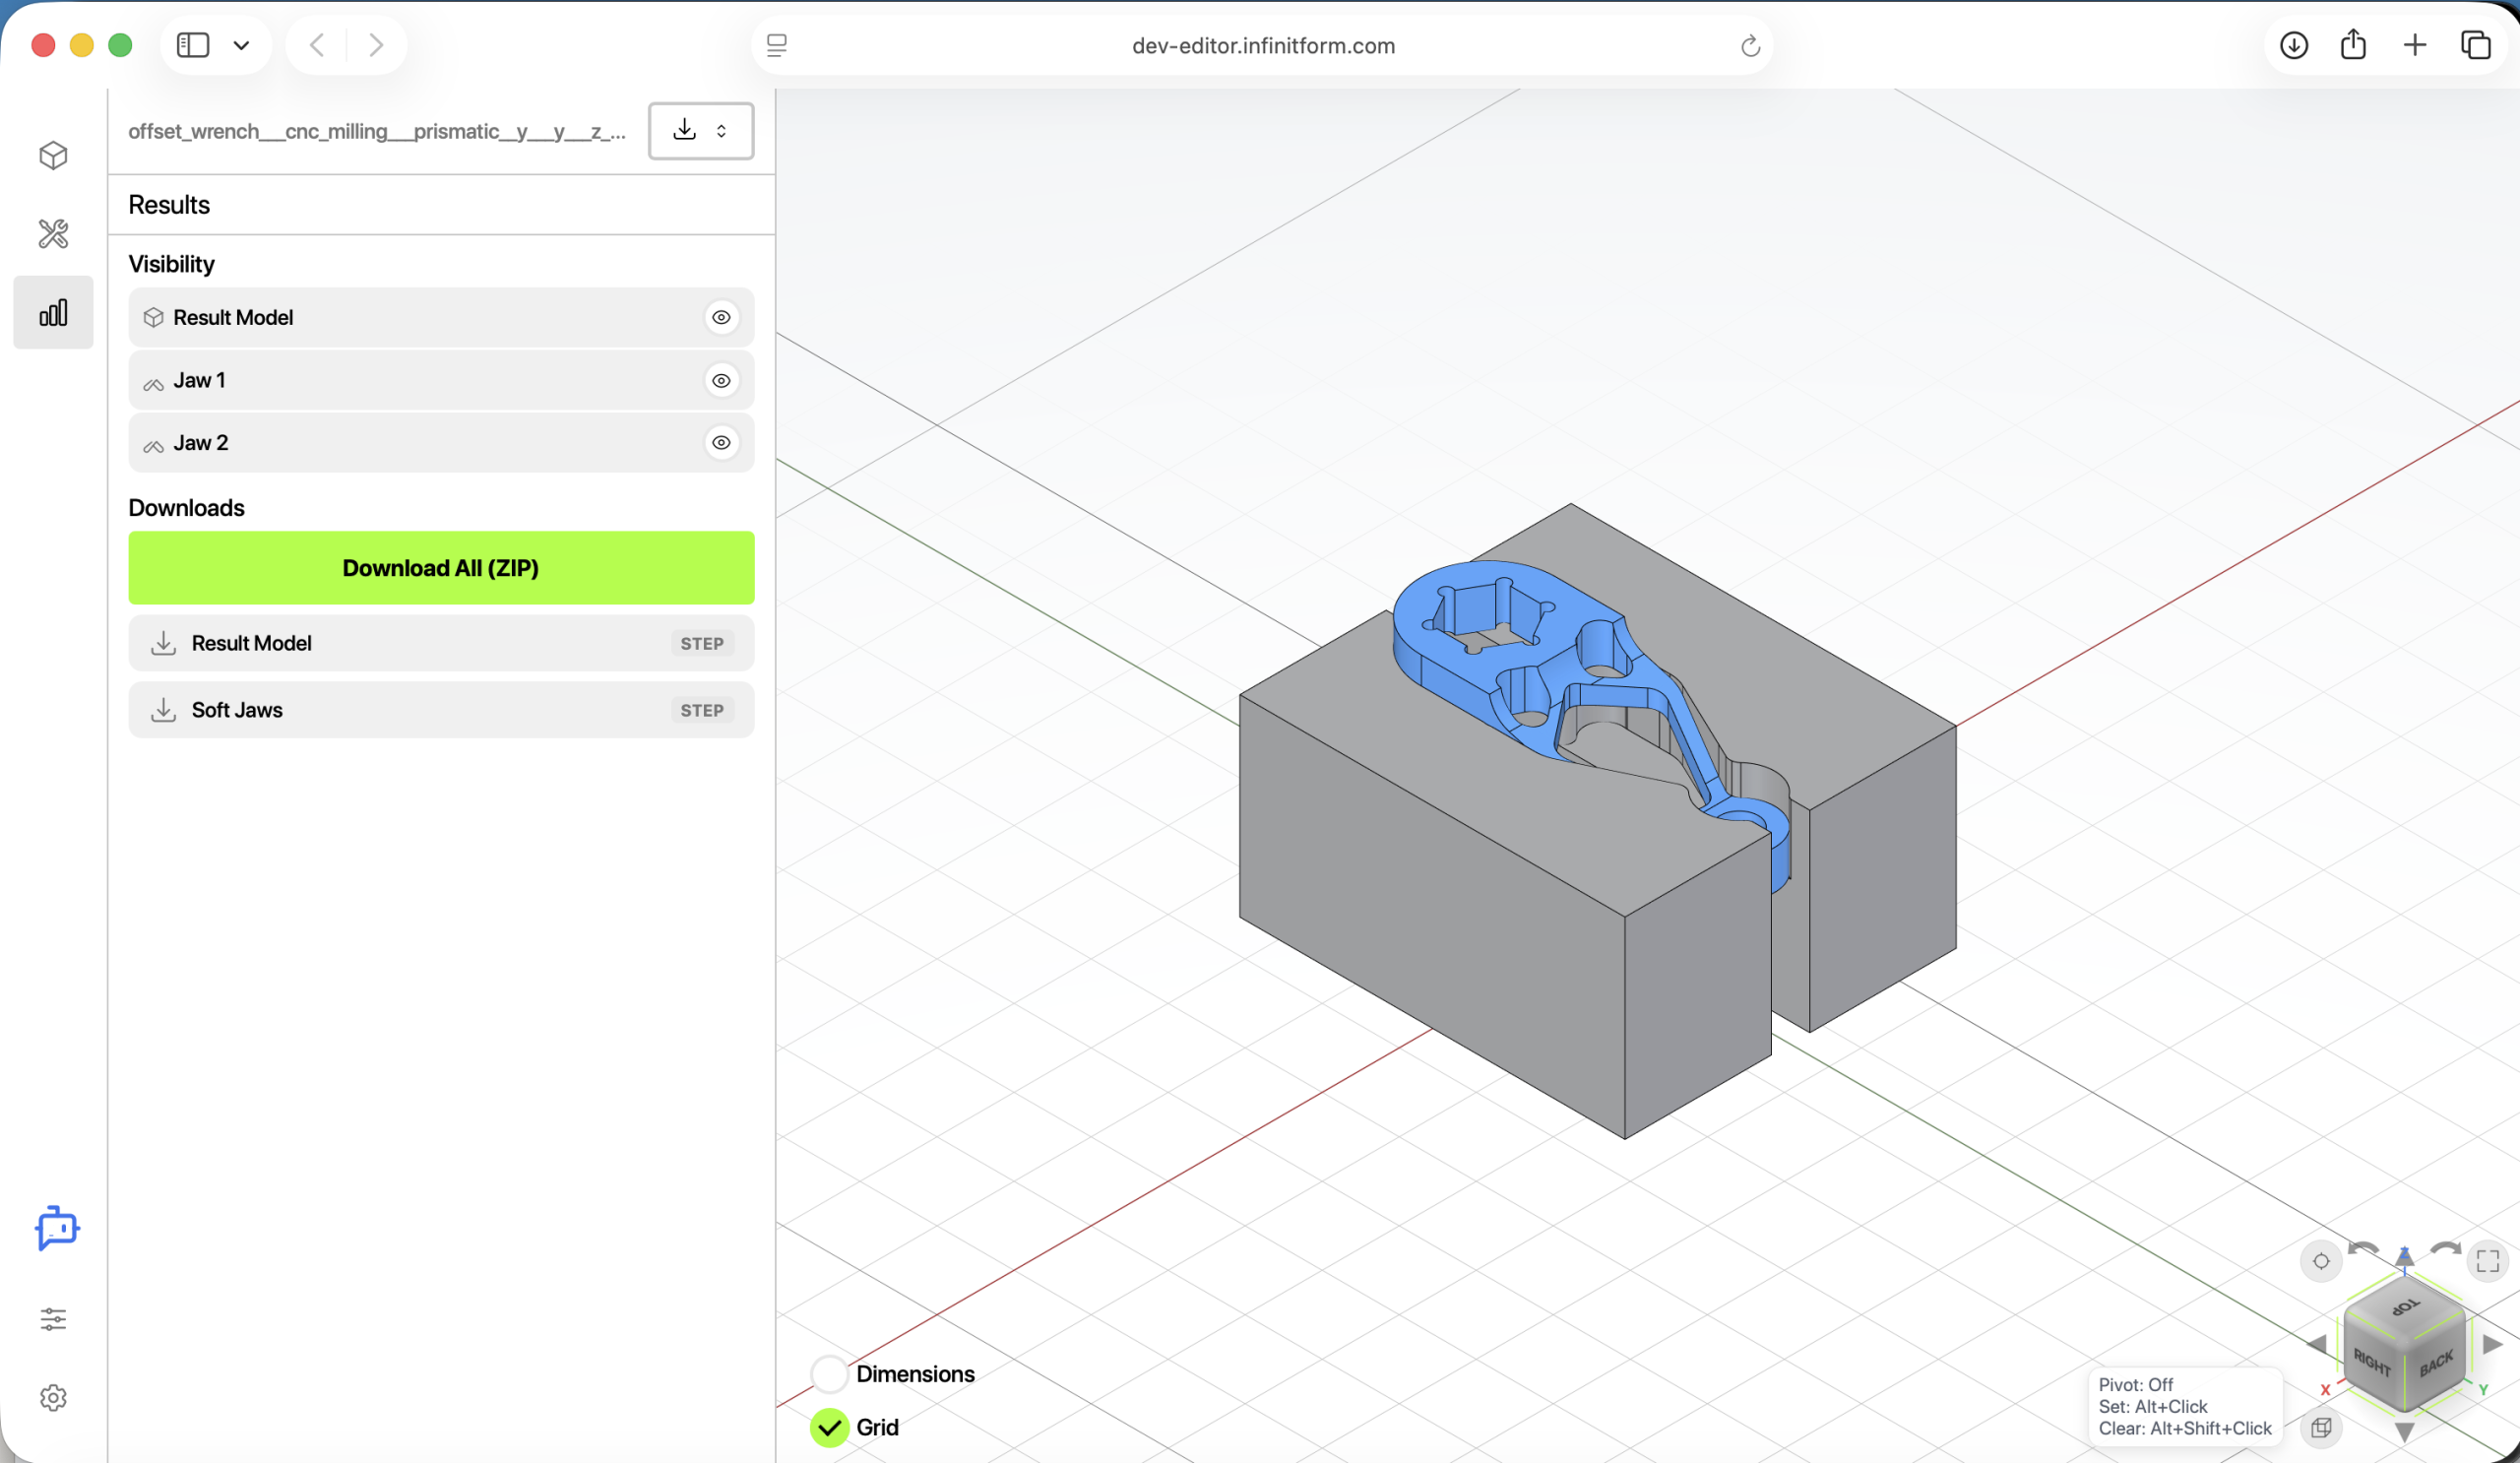The width and height of the screenshot is (2520, 1463).
Task: Click the offset_wrench filename text
Action: (x=377, y=131)
